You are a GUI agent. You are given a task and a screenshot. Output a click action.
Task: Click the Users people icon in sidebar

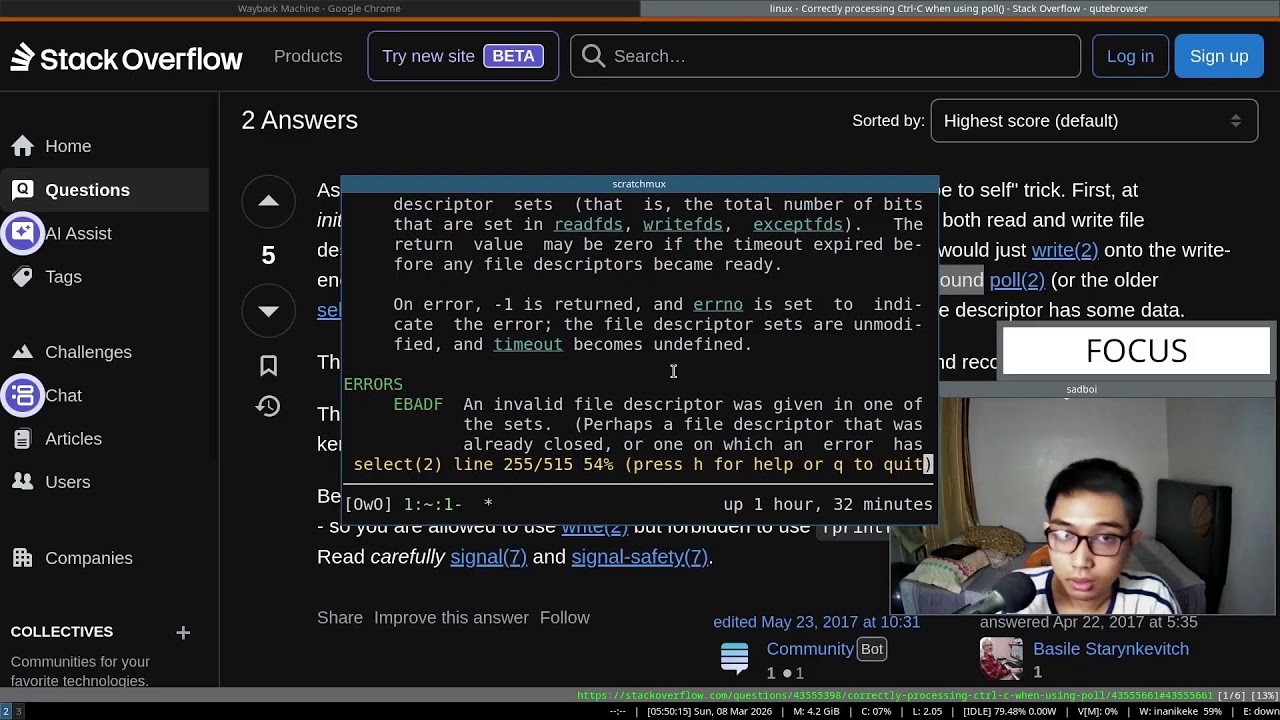23,481
